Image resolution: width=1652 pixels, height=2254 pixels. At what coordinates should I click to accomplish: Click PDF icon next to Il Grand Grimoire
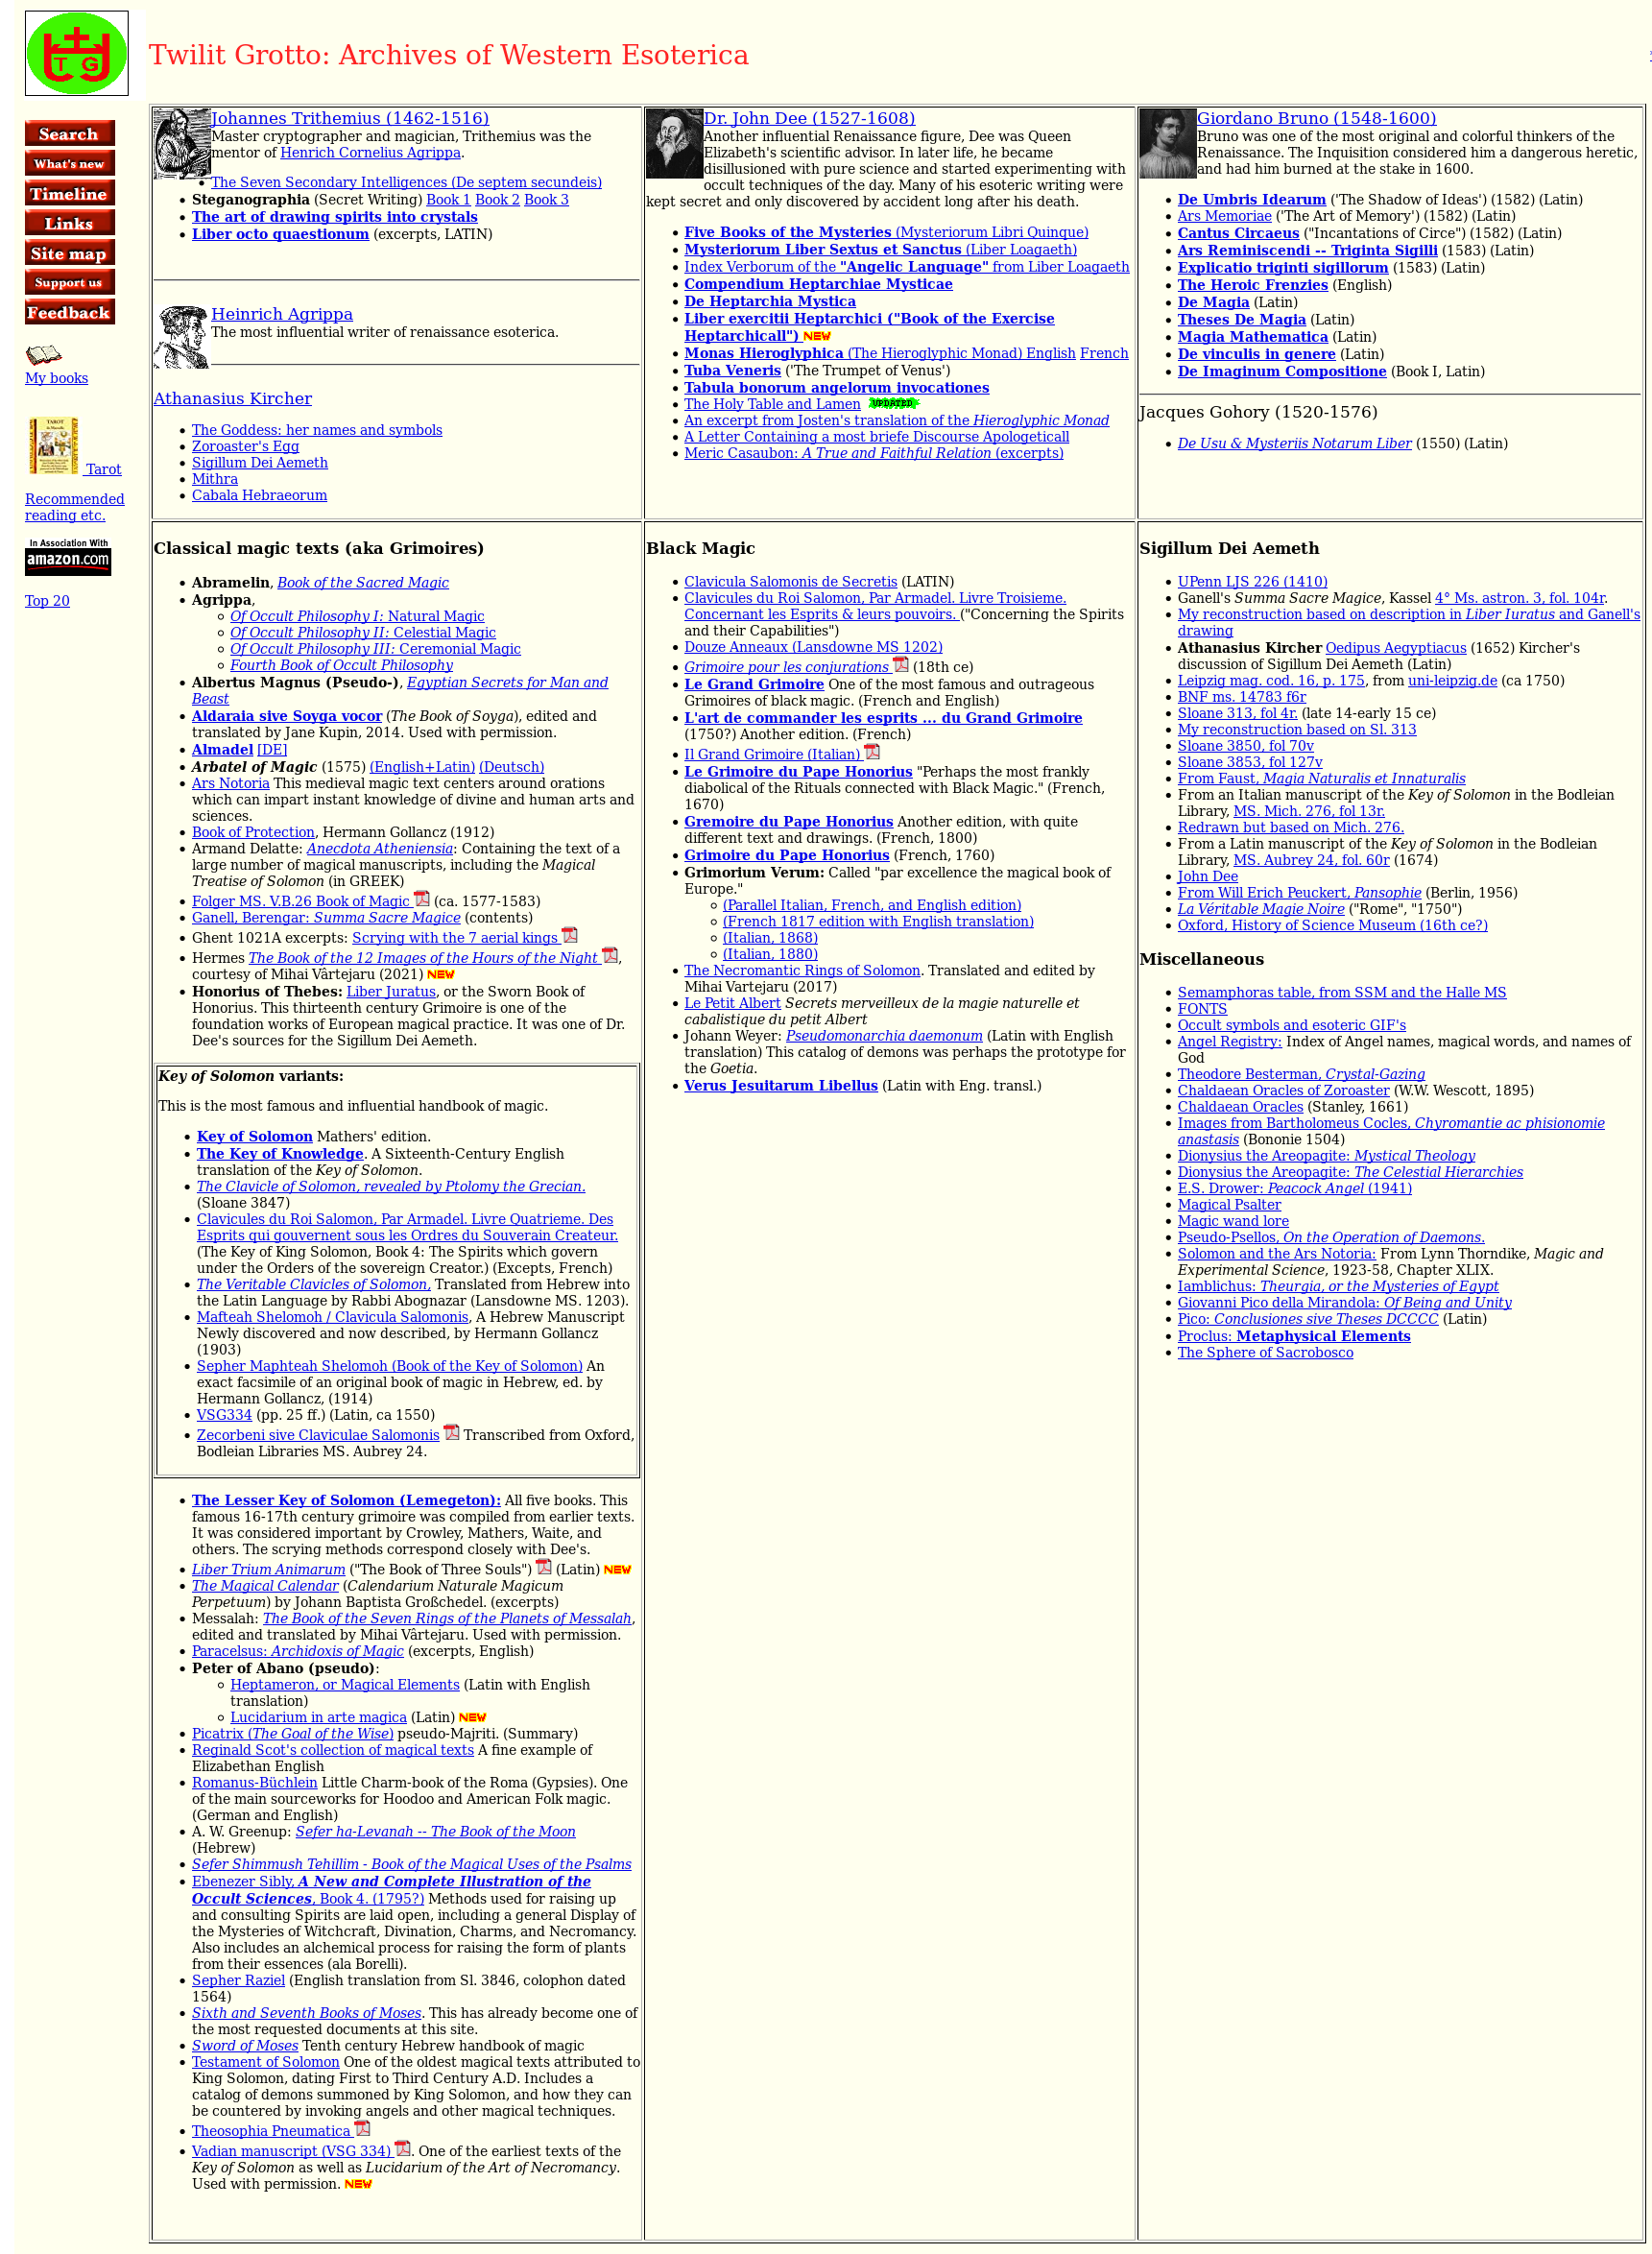tap(872, 752)
